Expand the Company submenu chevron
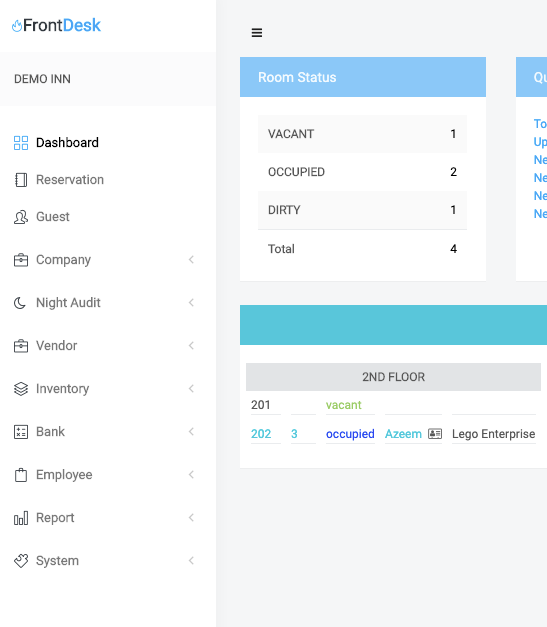The width and height of the screenshot is (547, 627). [x=192, y=260]
